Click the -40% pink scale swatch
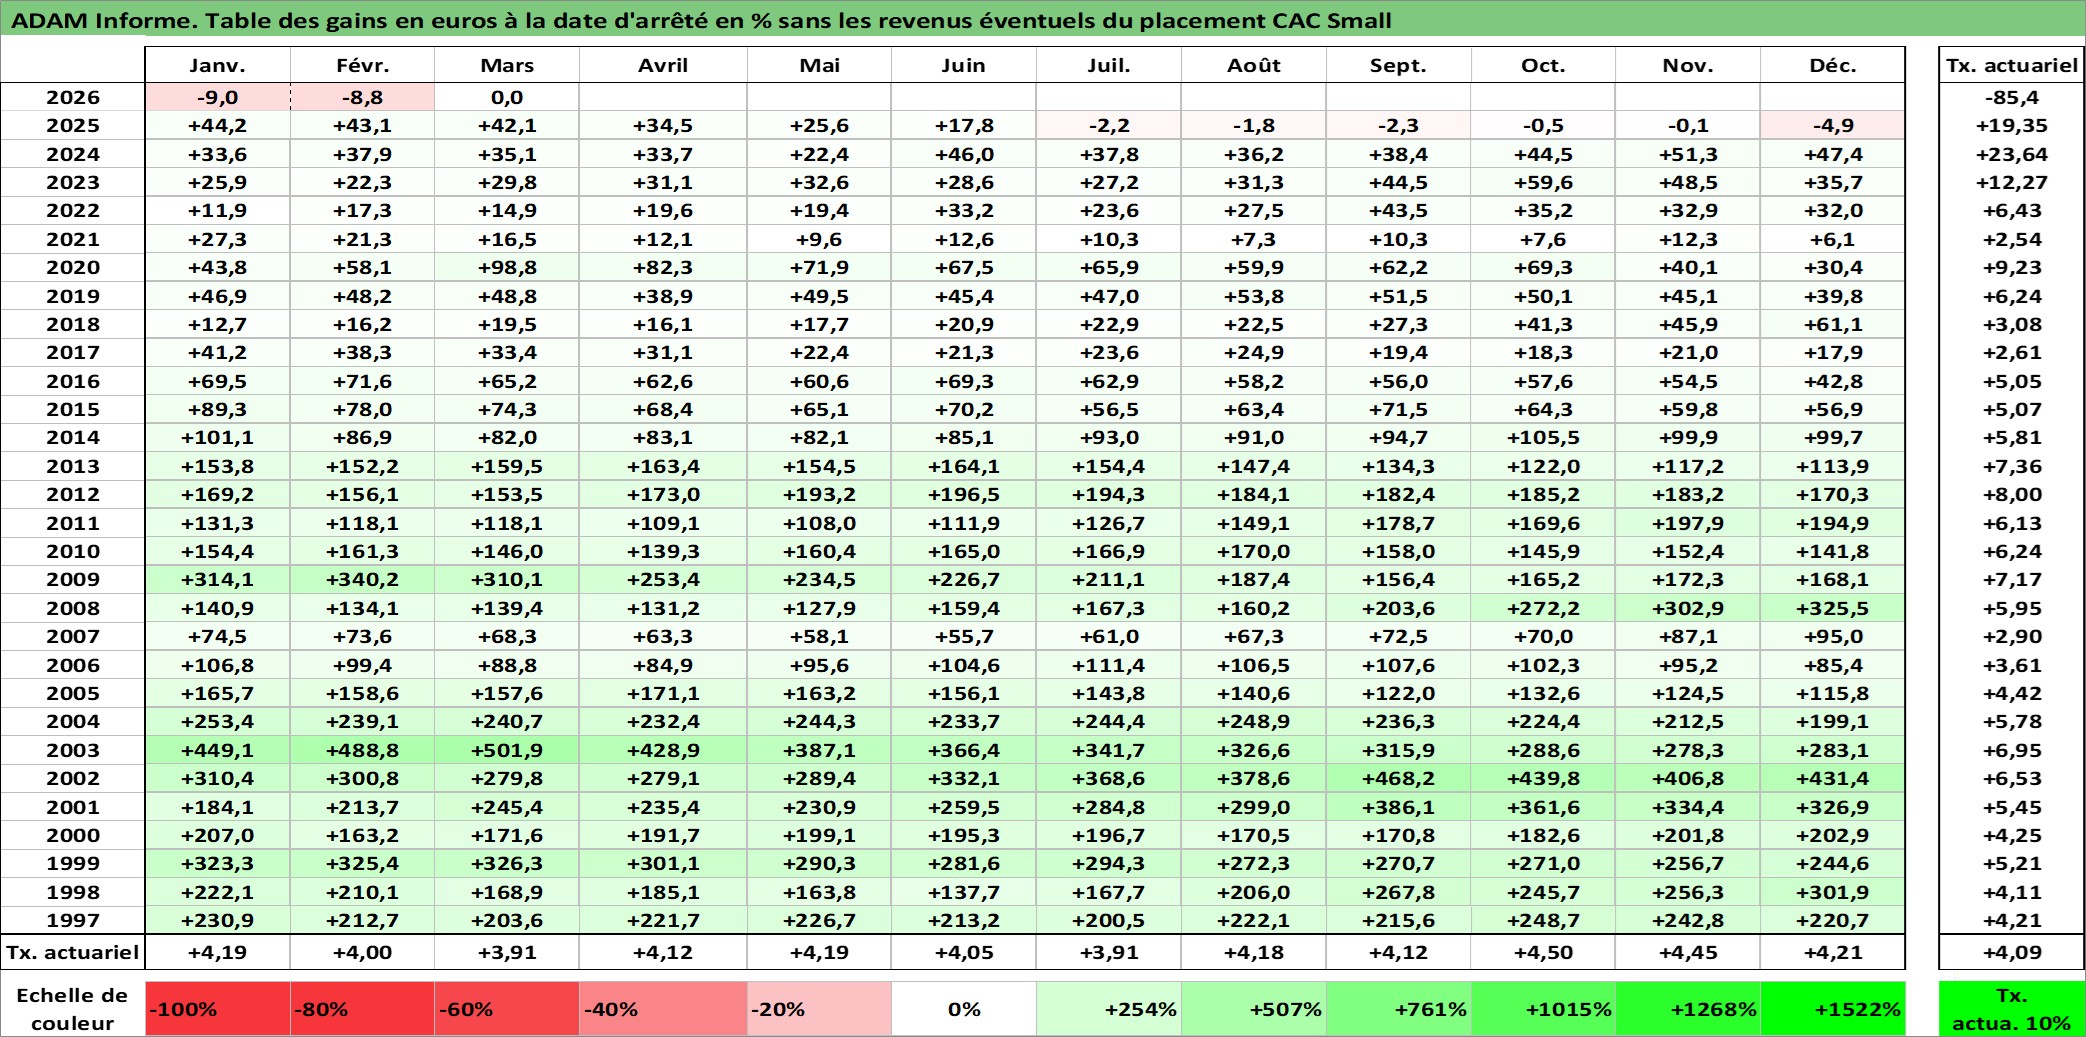This screenshot has width=2086, height=1037. tap(663, 1009)
